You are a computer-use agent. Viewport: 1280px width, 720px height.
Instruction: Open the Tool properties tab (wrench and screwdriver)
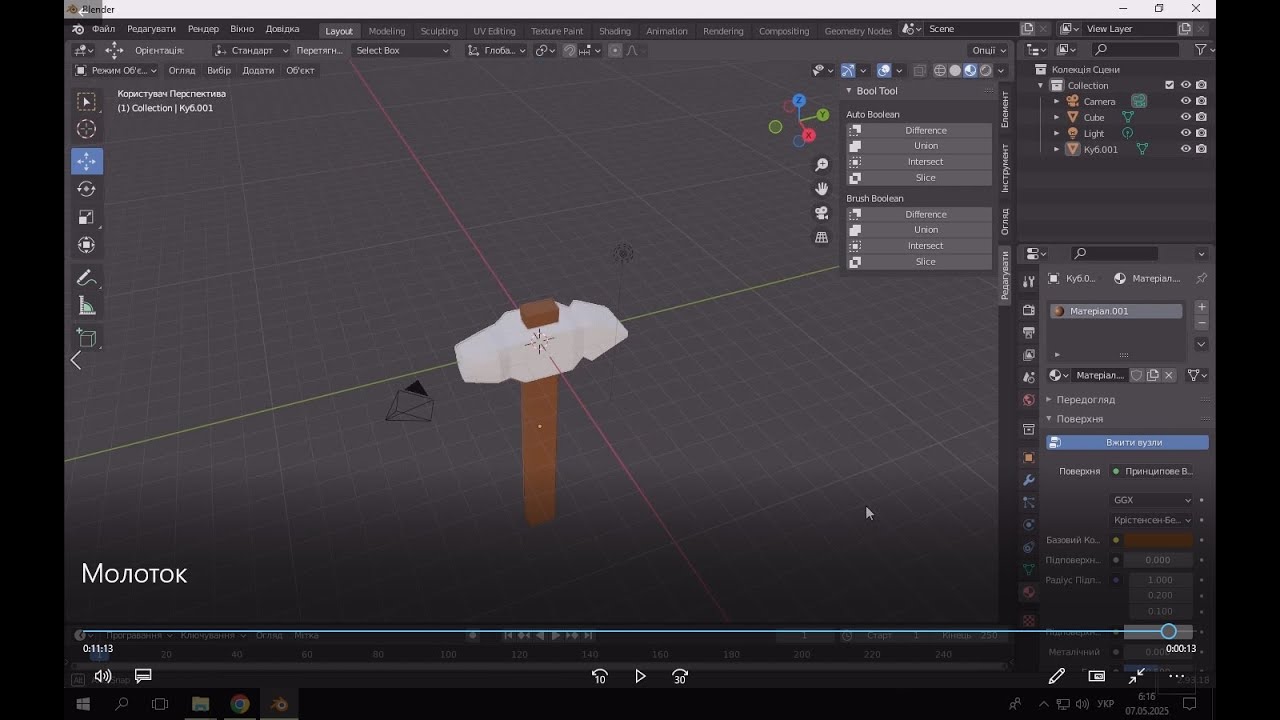coord(1028,282)
